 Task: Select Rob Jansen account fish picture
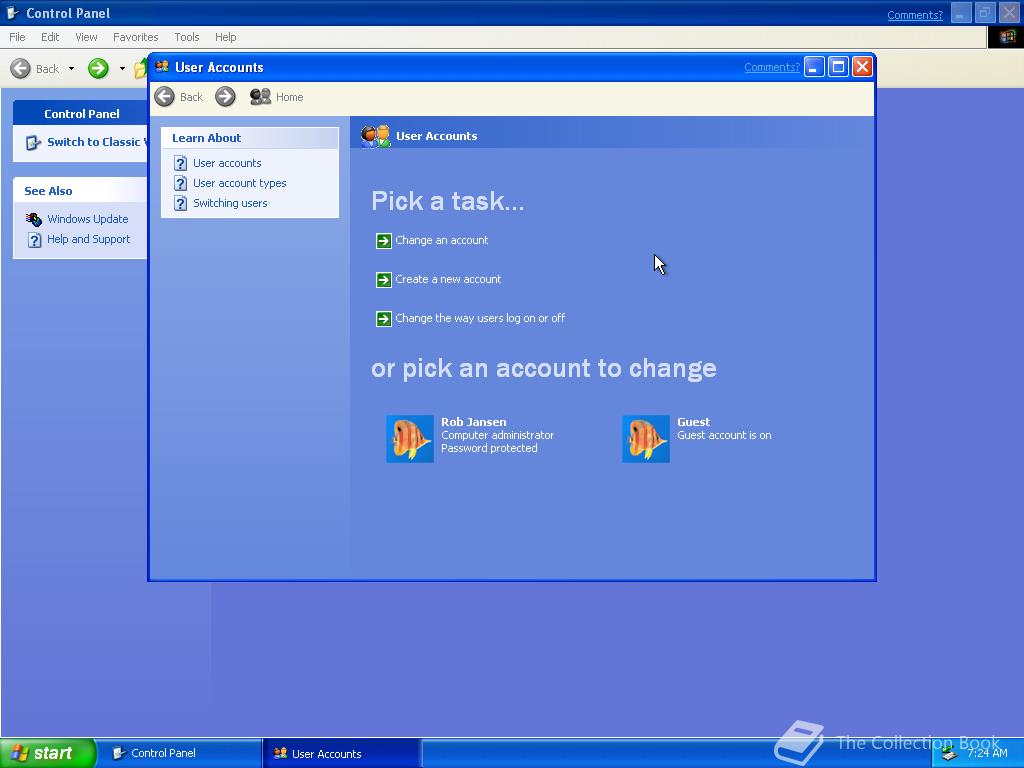tap(410, 439)
